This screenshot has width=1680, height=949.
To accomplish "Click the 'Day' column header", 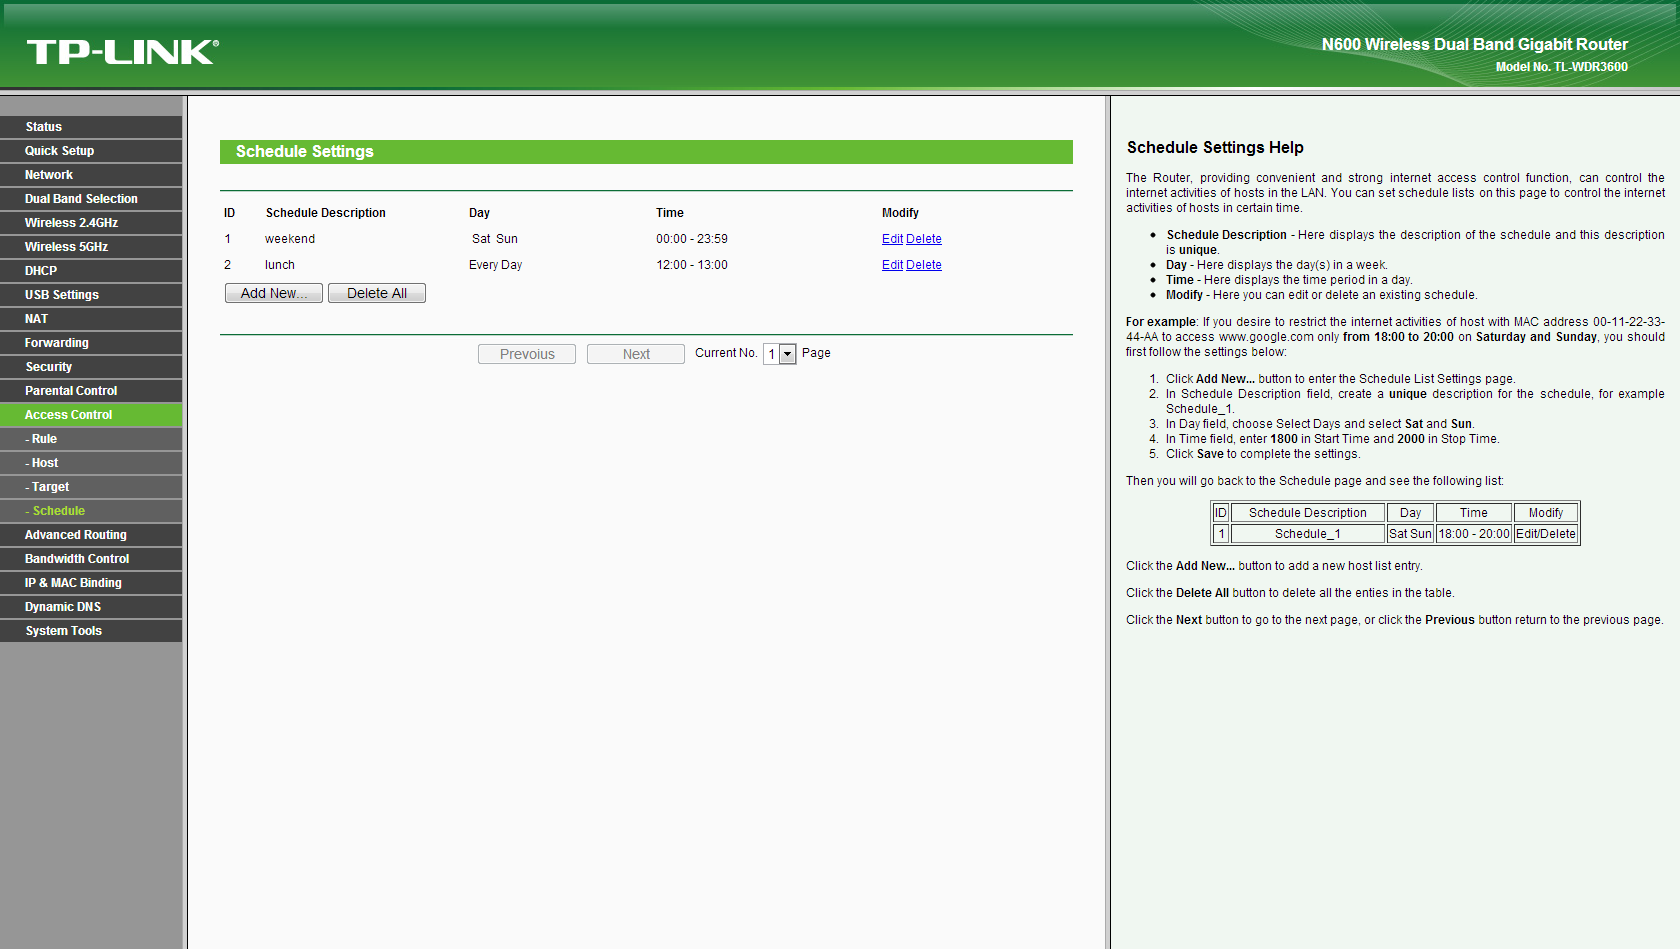I will click(480, 213).
